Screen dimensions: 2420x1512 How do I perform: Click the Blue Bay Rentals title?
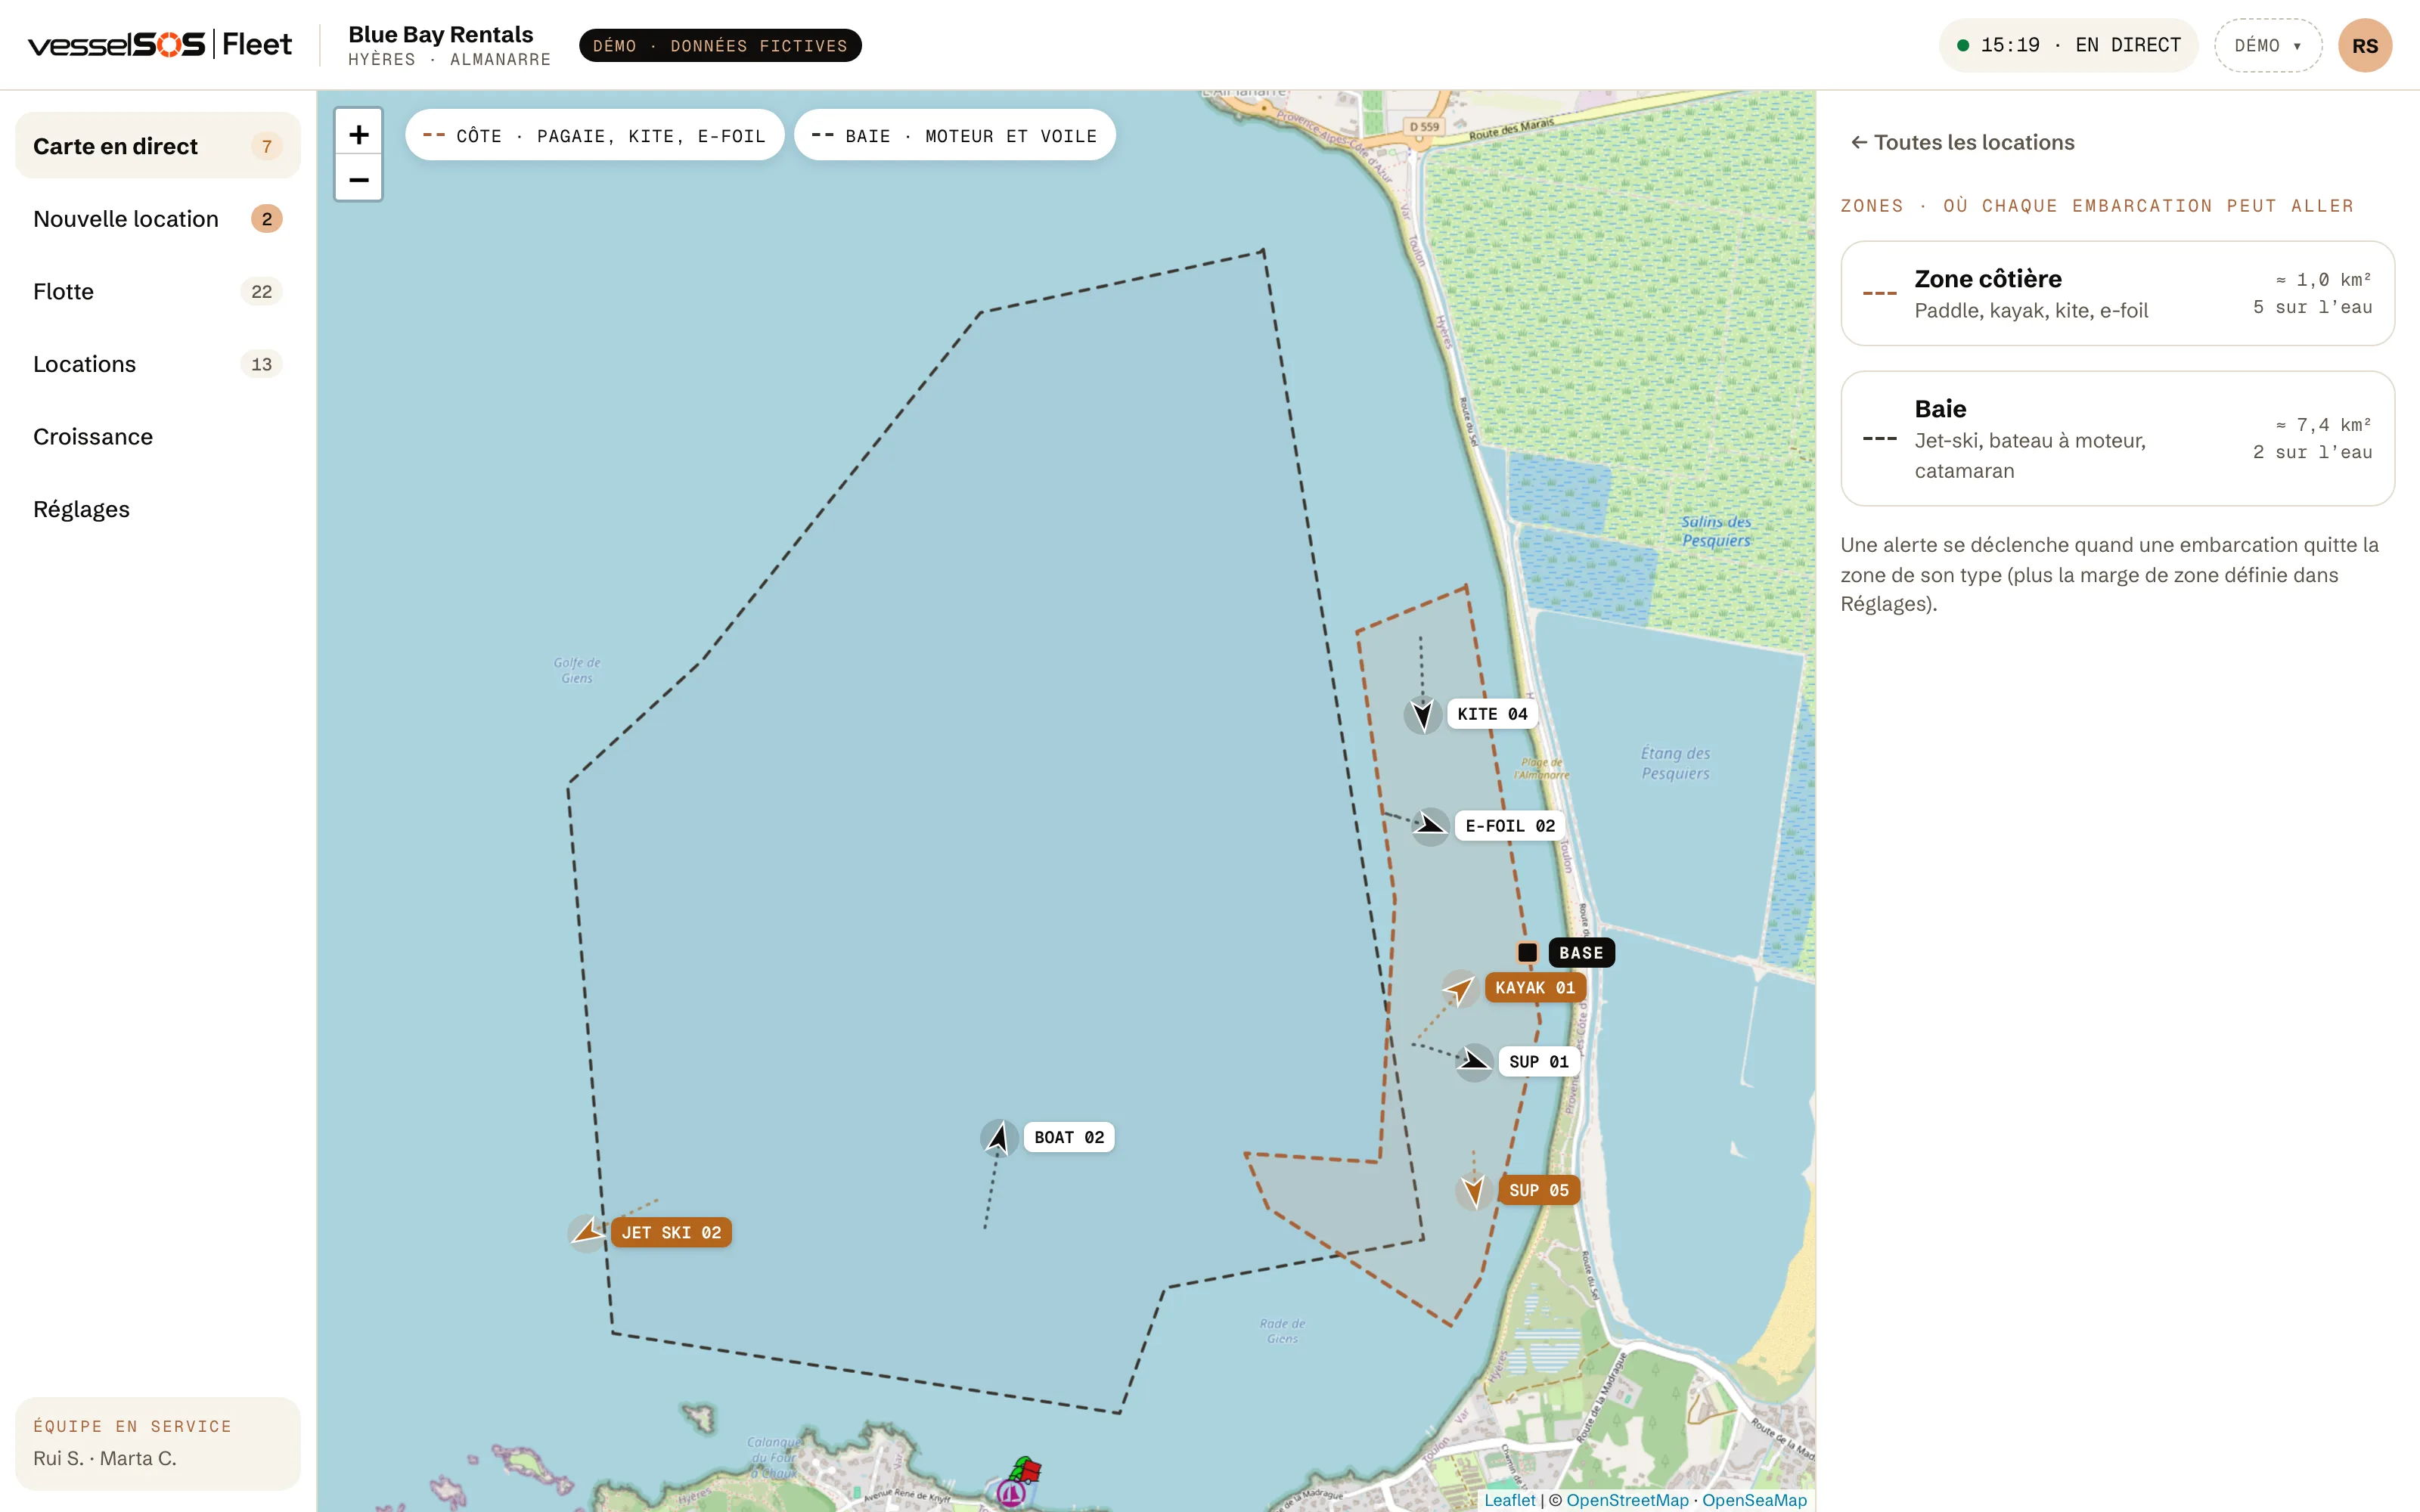441,34
